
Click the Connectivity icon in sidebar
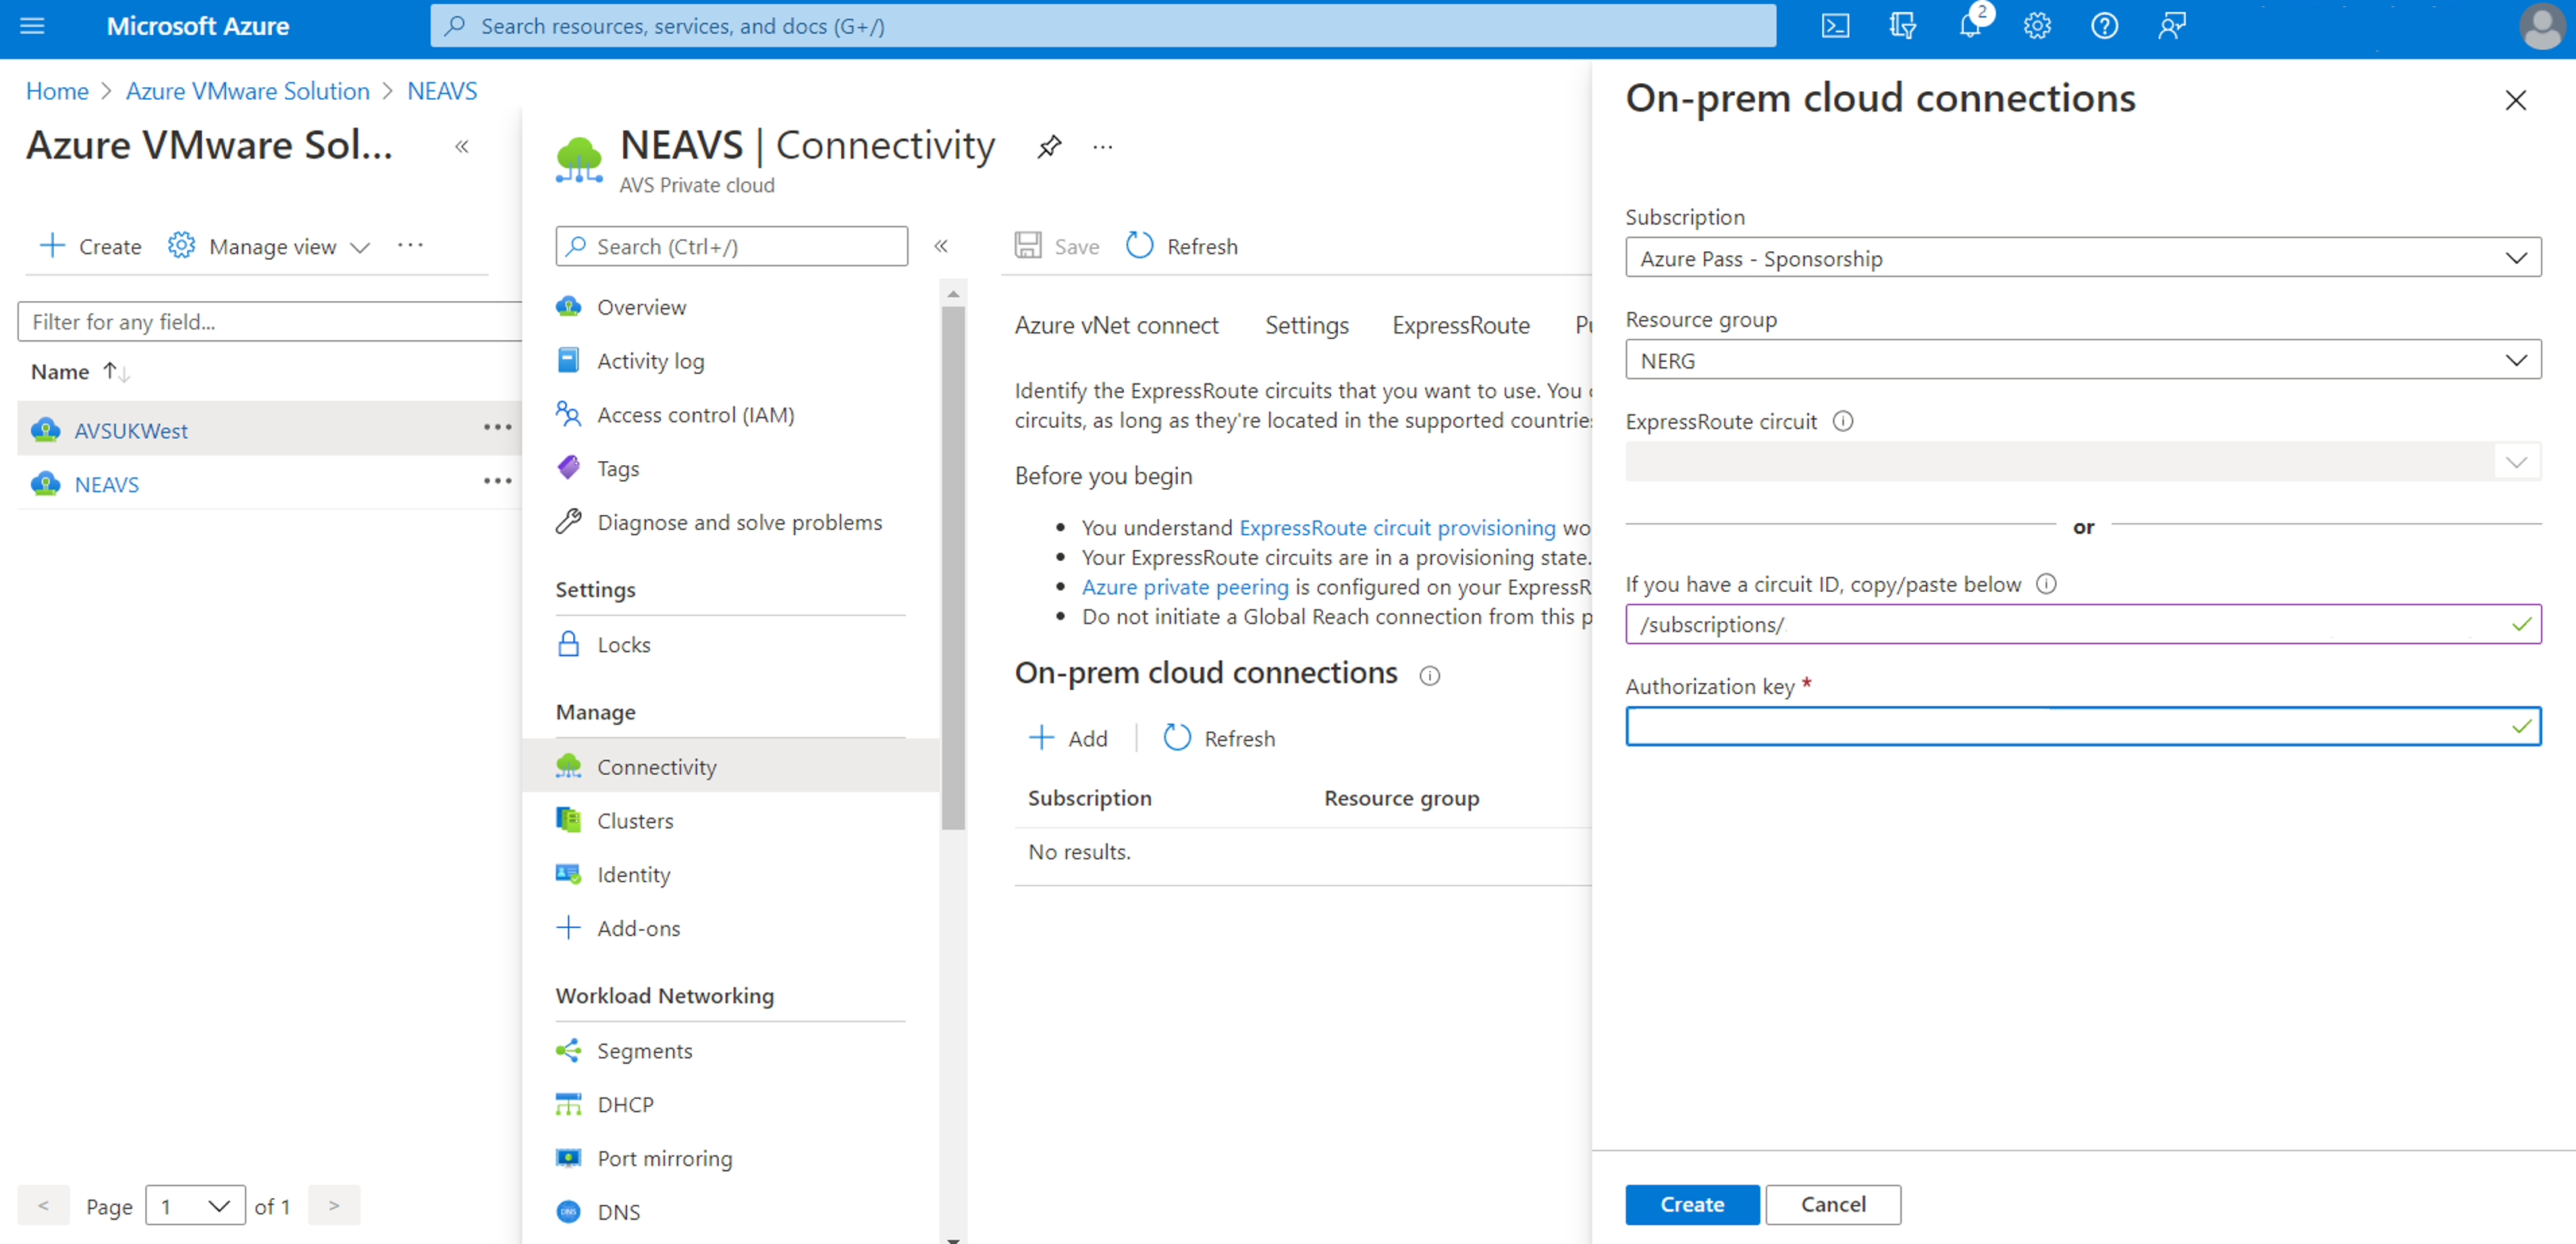[x=570, y=765]
